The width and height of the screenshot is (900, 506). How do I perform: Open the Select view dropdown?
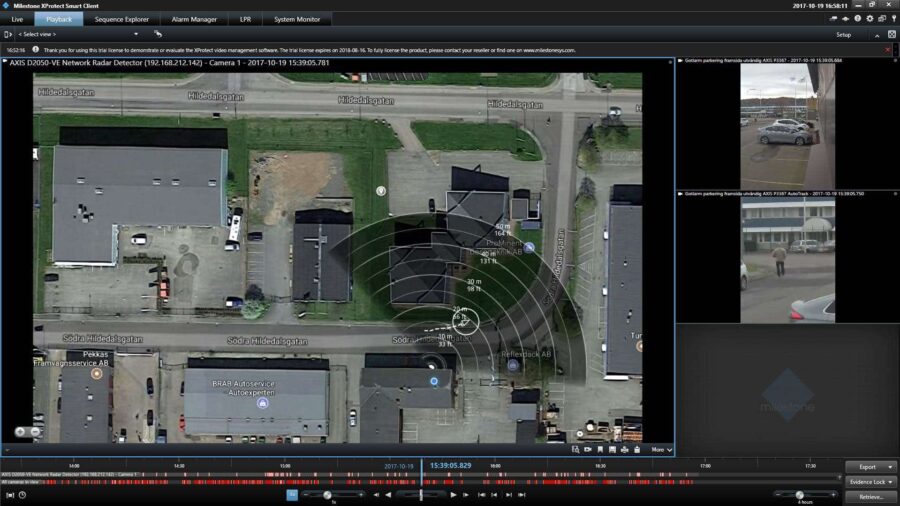78,34
